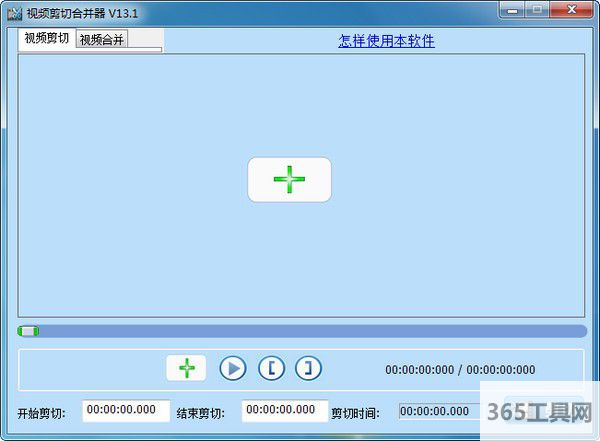Click the large green plus in preview area
Screen dimensions: 600x441
click(289, 180)
